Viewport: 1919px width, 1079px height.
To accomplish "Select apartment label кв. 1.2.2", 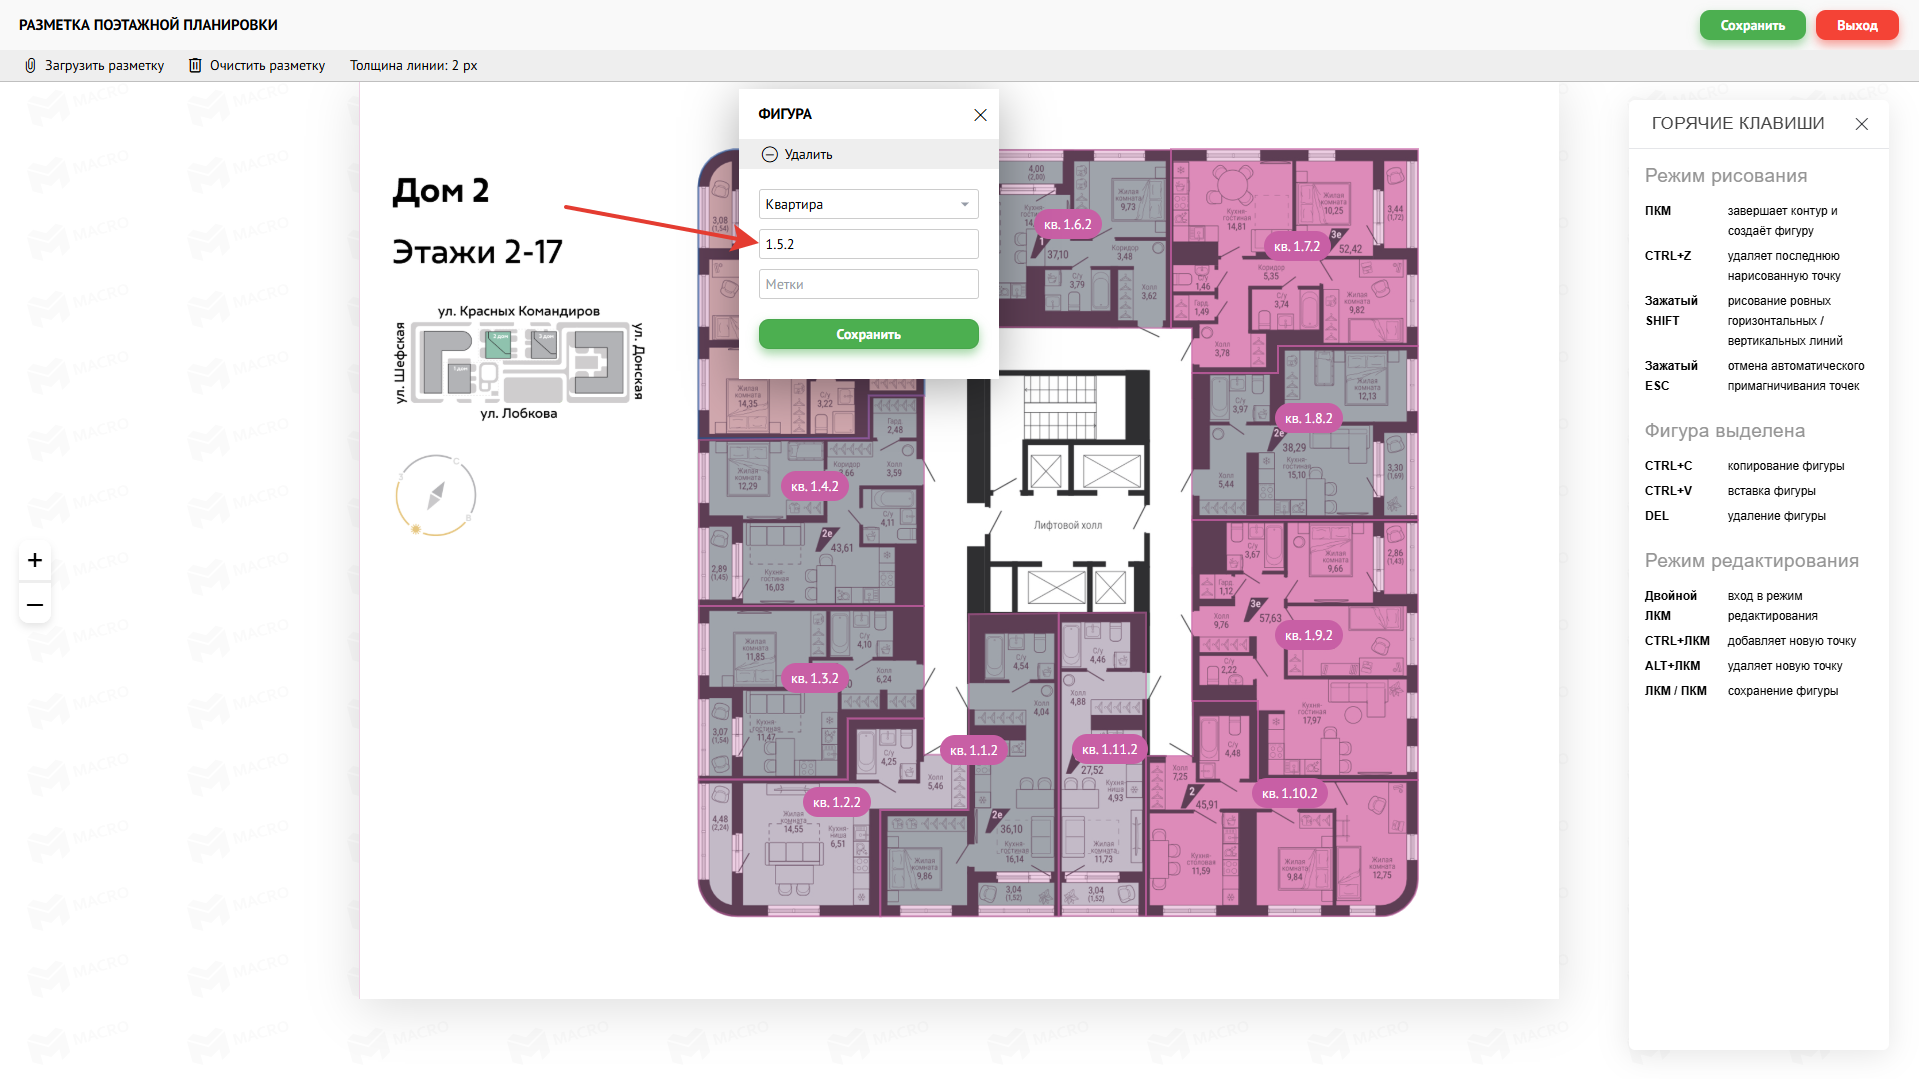I will [836, 803].
